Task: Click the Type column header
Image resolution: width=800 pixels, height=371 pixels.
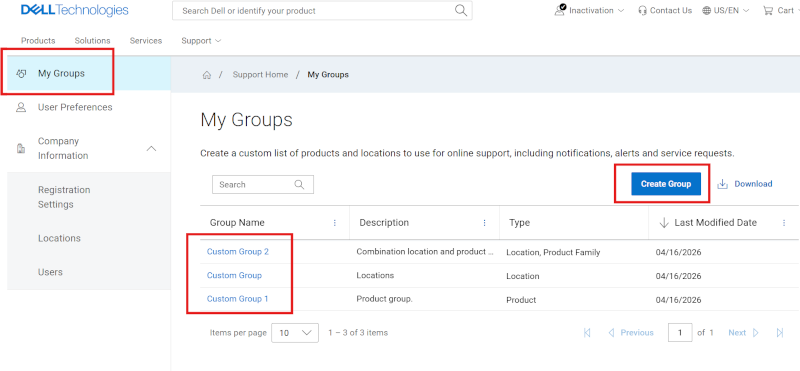Action: (x=519, y=223)
